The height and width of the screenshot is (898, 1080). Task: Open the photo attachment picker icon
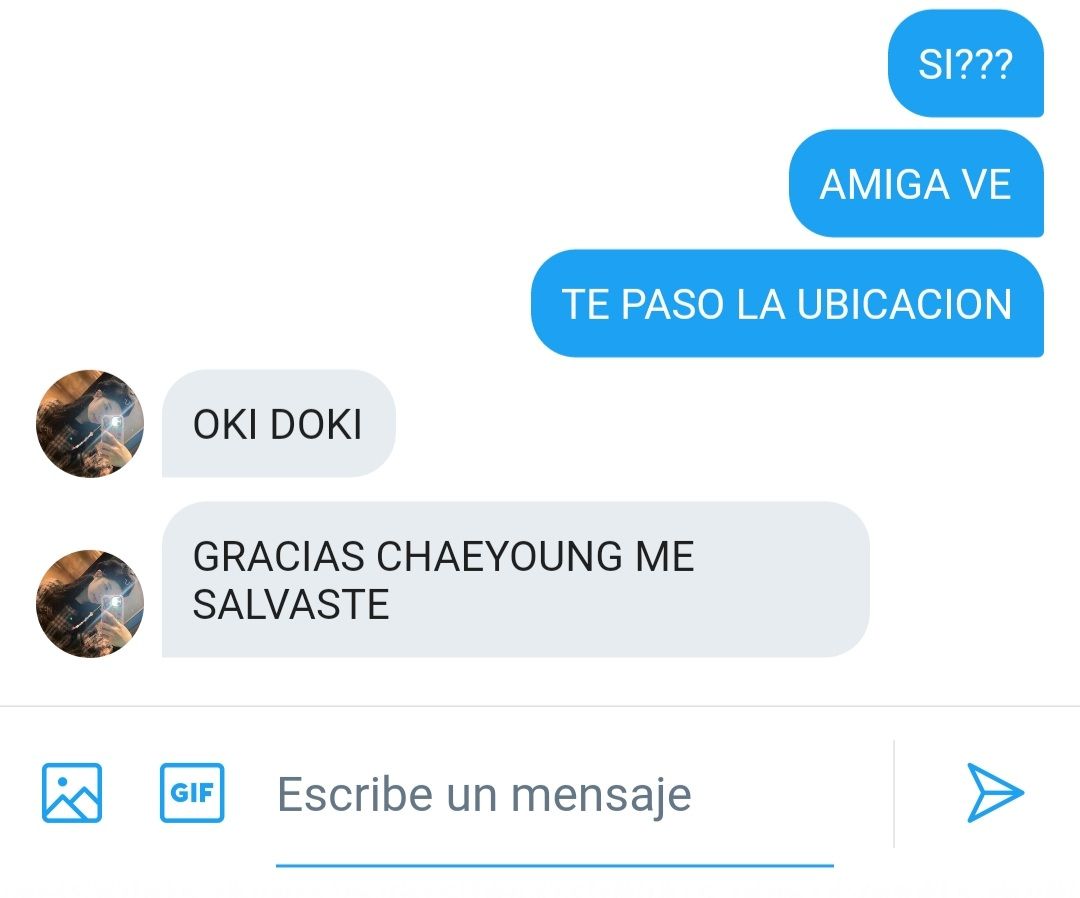pyautogui.click(x=72, y=793)
